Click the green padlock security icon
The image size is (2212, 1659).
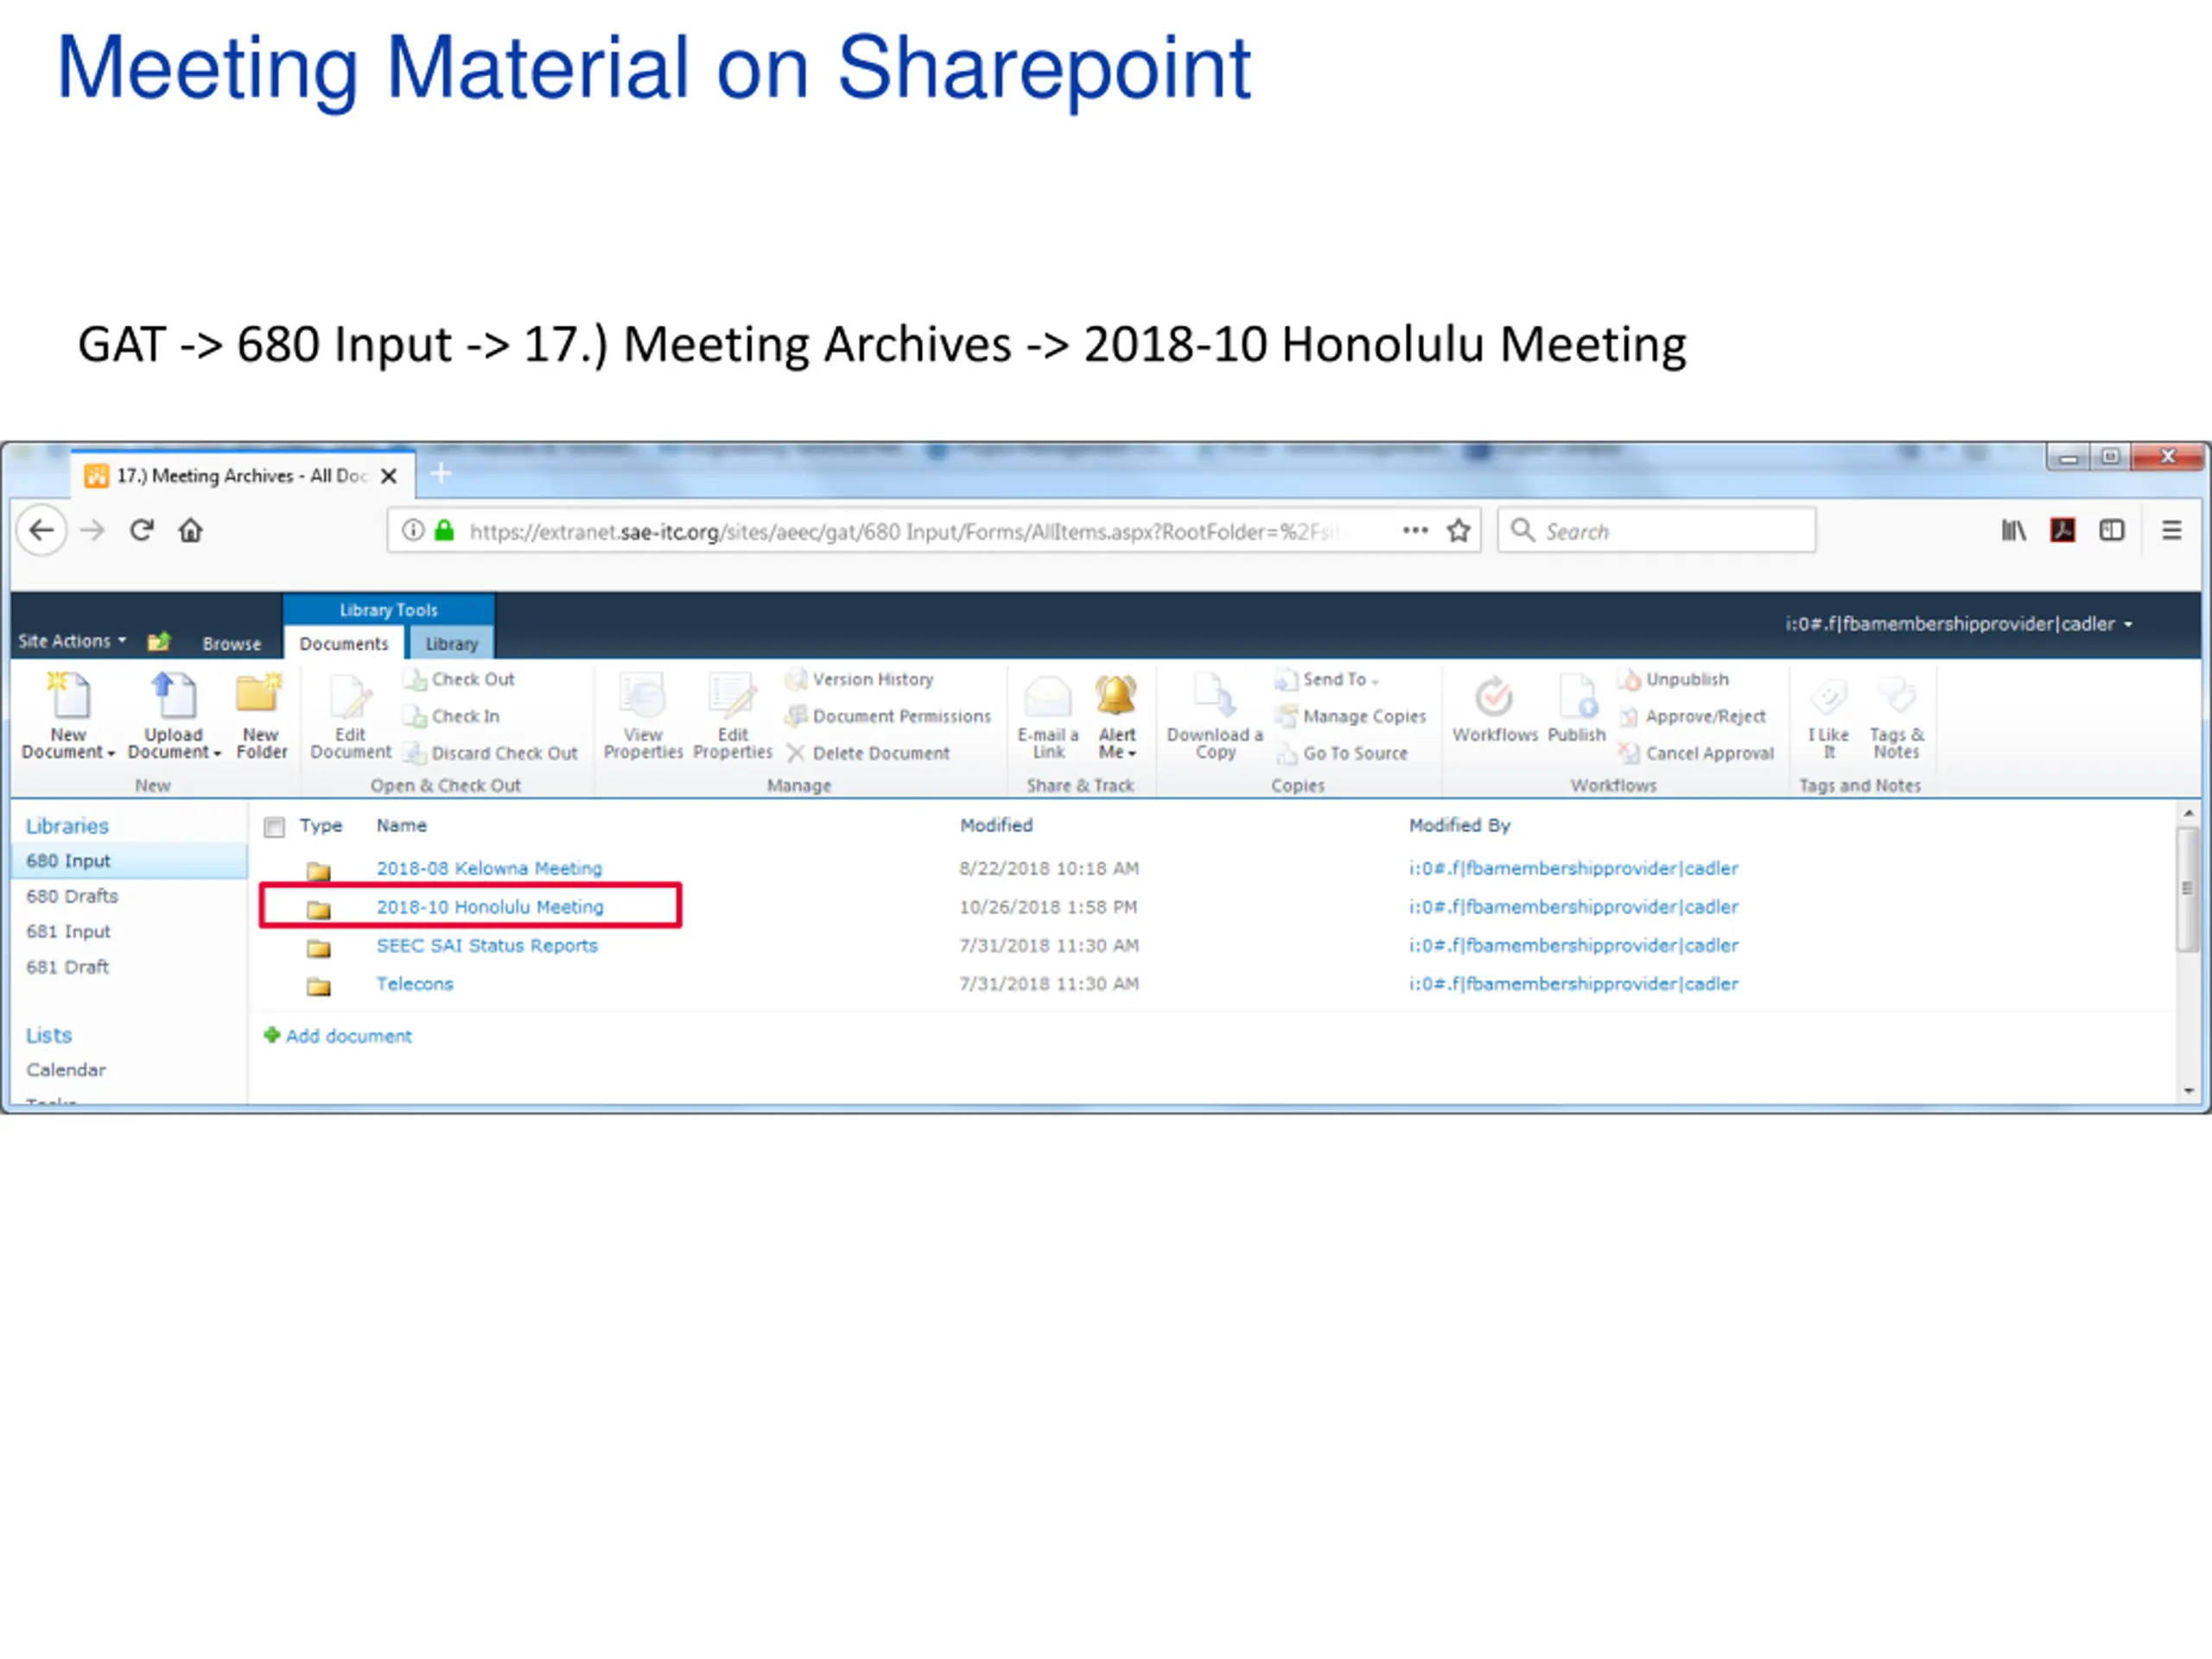(x=444, y=530)
